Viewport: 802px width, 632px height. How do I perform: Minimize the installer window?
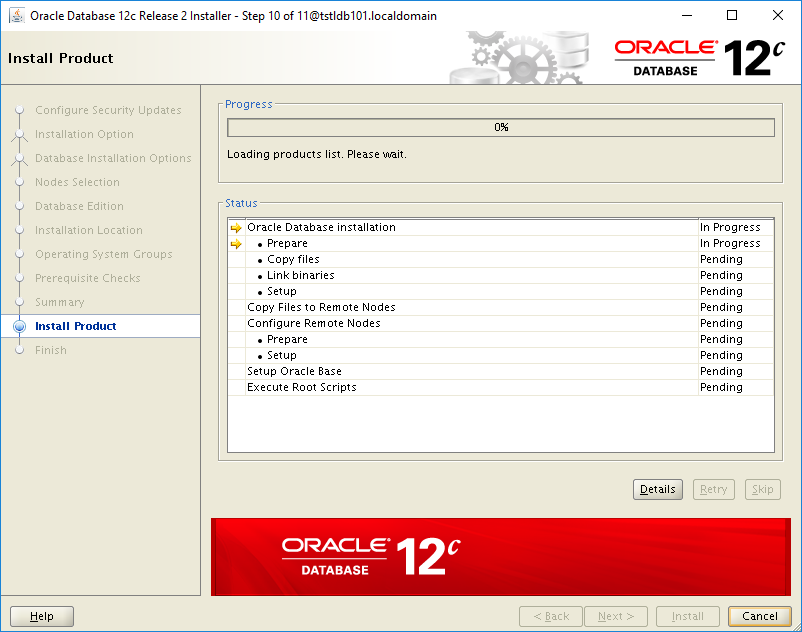click(x=687, y=15)
